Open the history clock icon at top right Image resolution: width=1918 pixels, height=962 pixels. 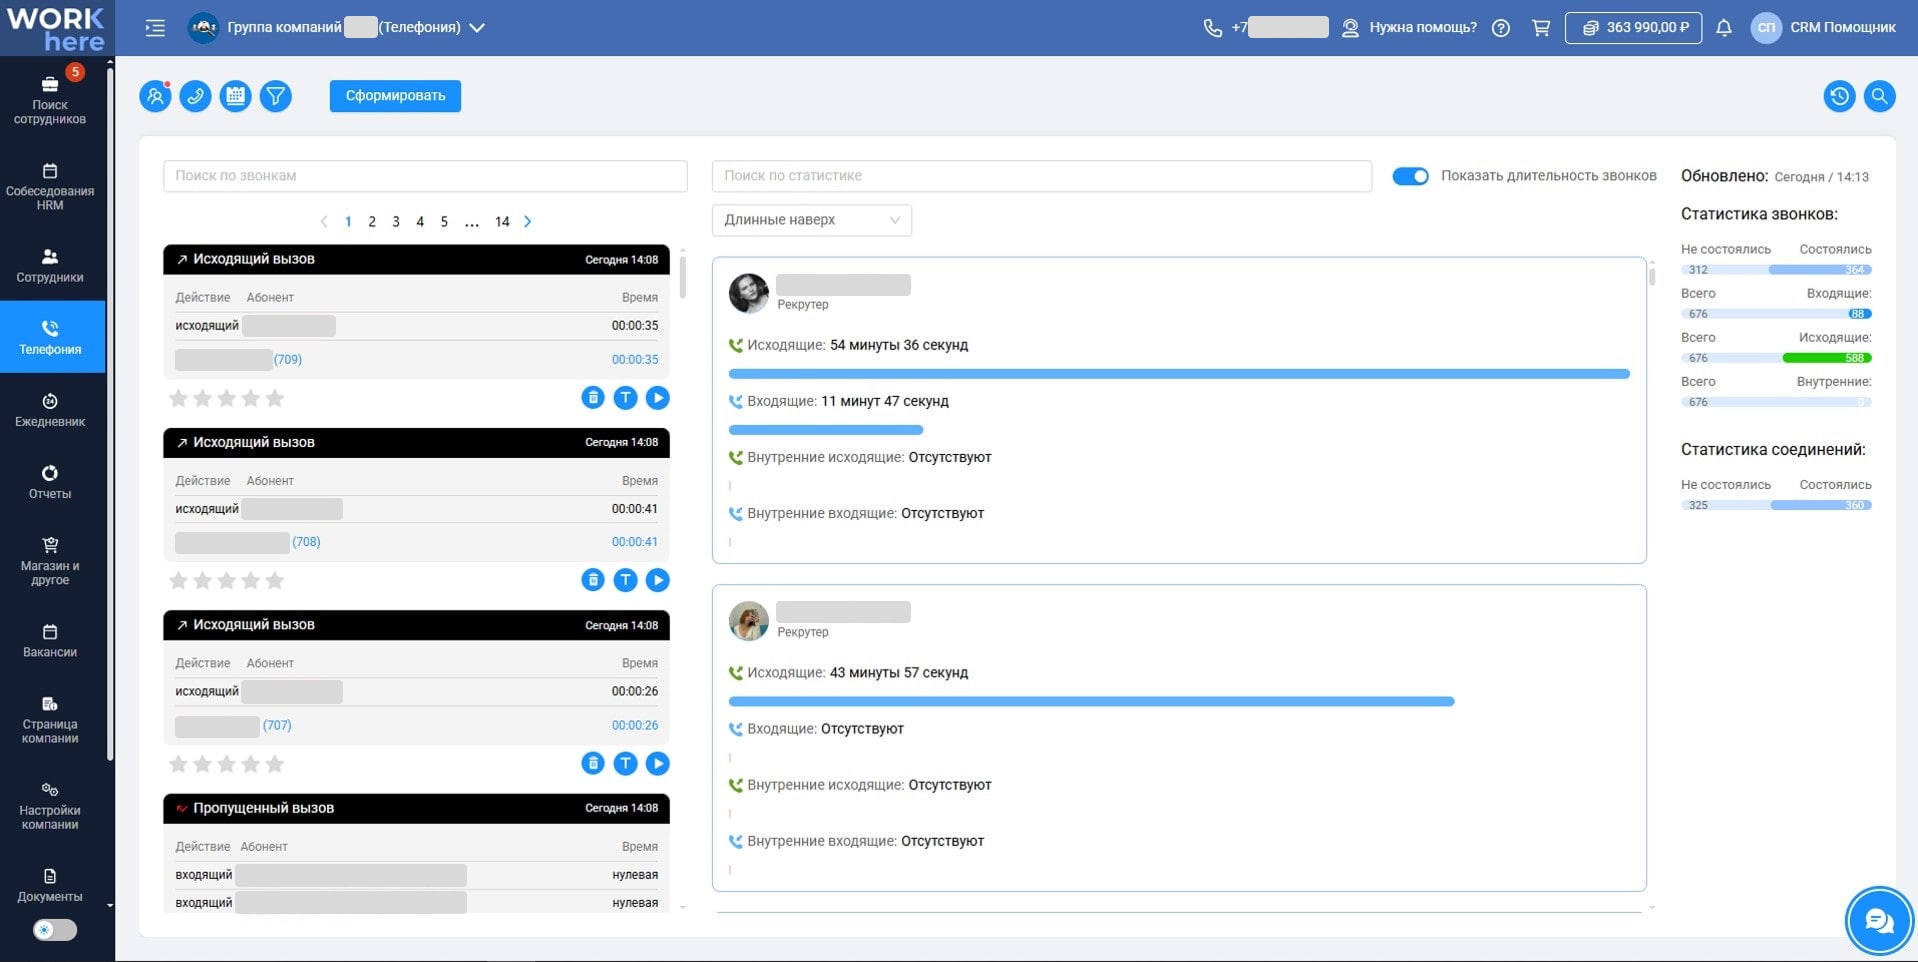tap(1839, 96)
